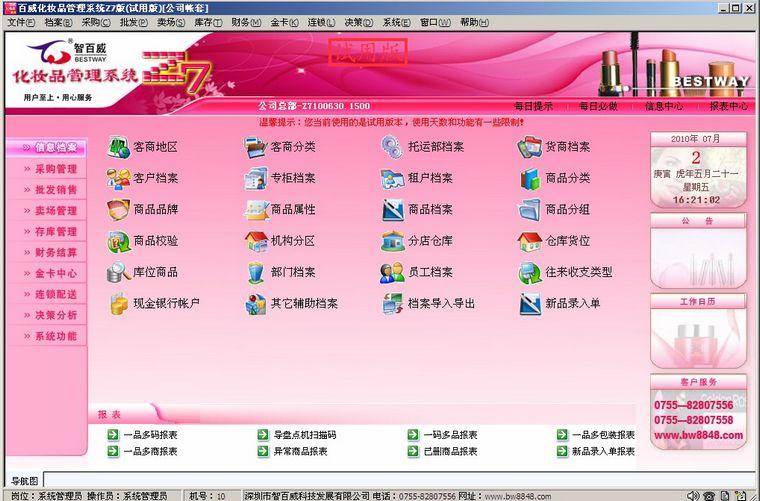Open the 商品校验 icon

118,241
